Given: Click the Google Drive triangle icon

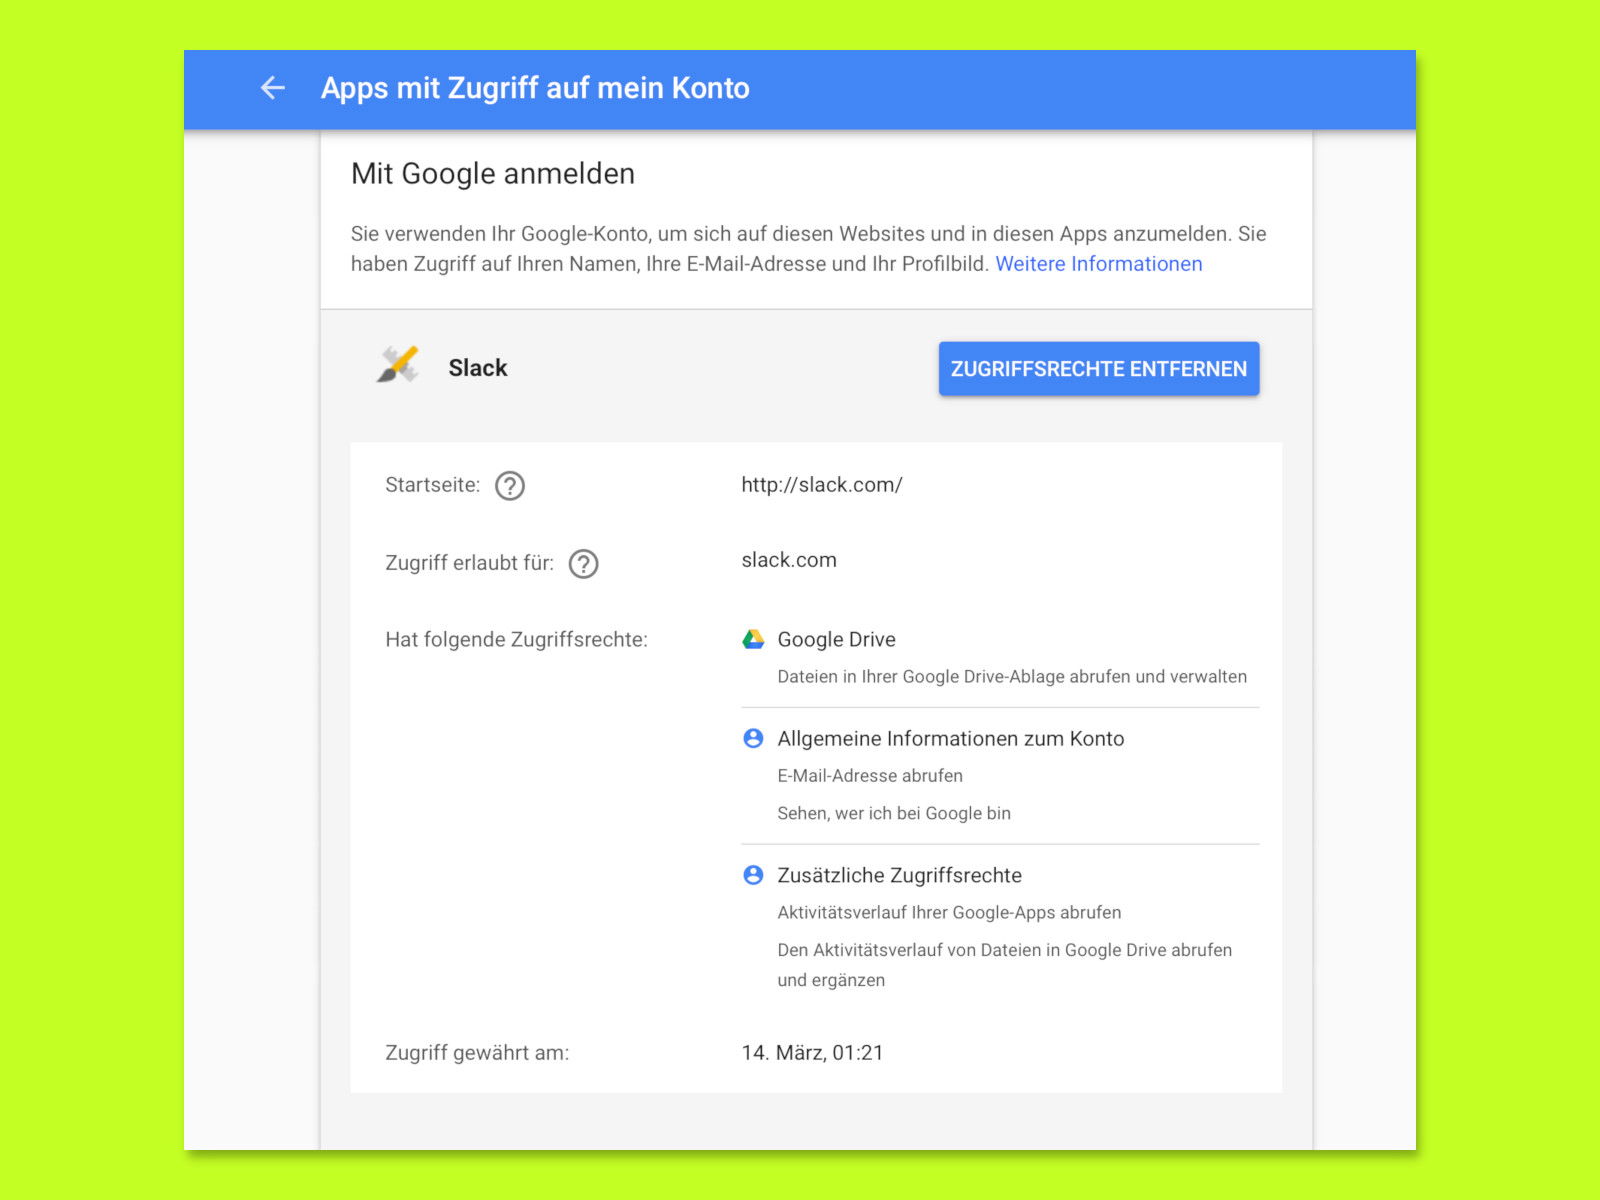Looking at the screenshot, I should (x=753, y=639).
